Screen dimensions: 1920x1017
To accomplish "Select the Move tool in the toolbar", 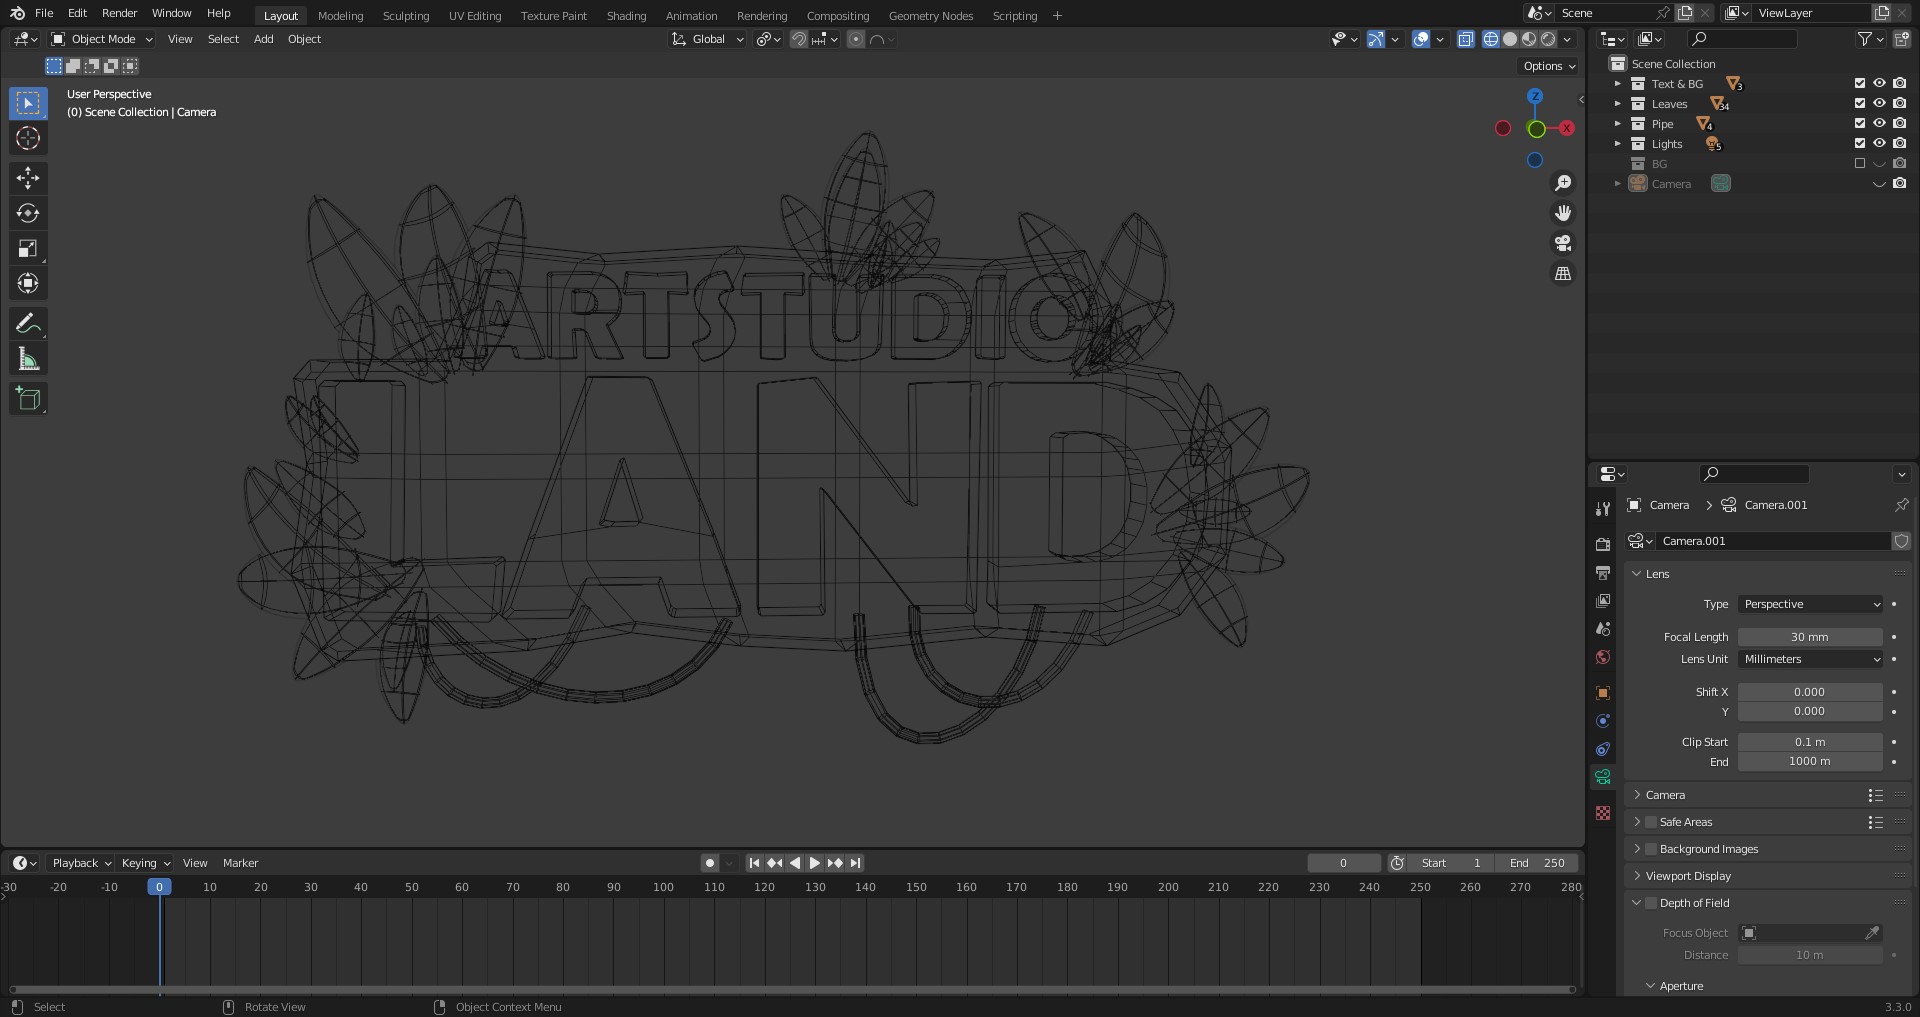I will coord(28,178).
